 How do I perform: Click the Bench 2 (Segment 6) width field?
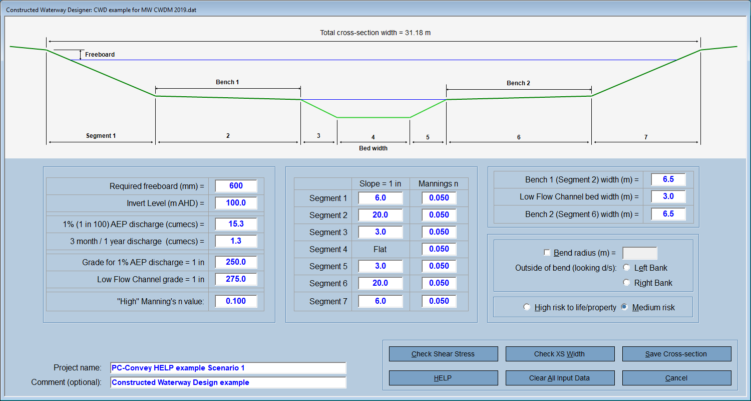coord(668,214)
